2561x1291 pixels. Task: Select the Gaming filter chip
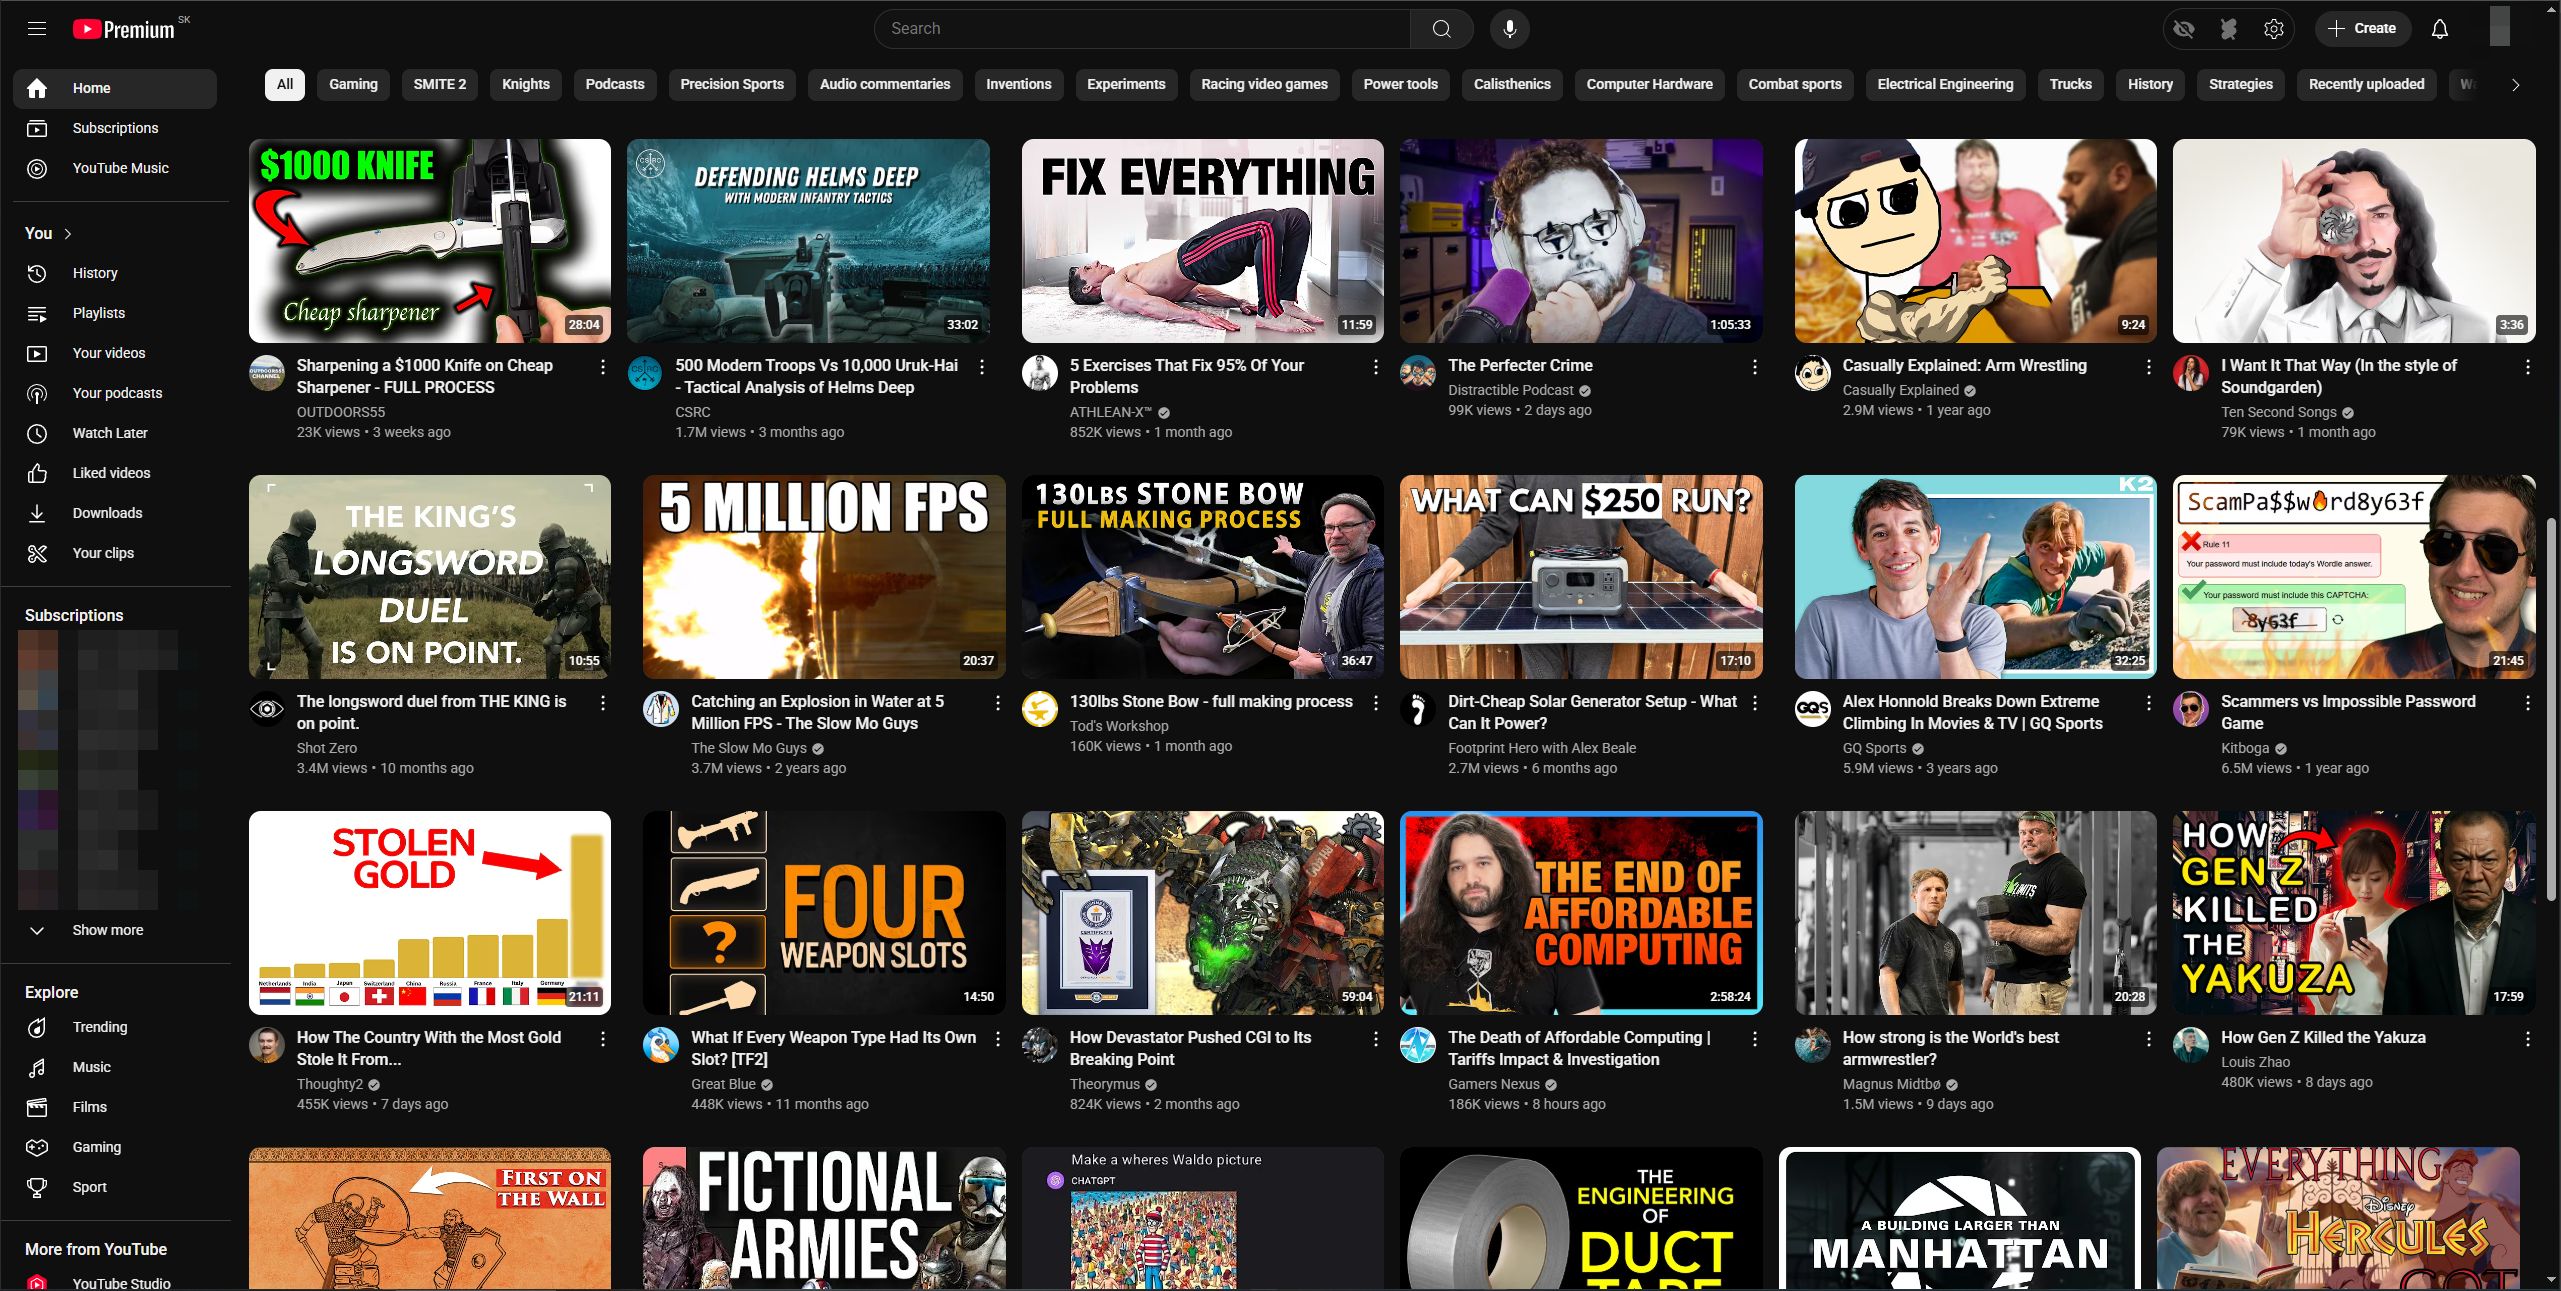[353, 84]
